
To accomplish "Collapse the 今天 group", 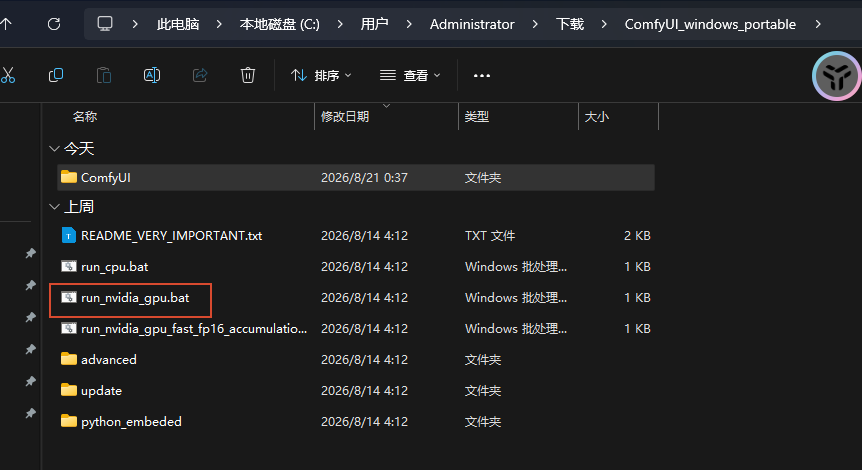I will click(54, 148).
